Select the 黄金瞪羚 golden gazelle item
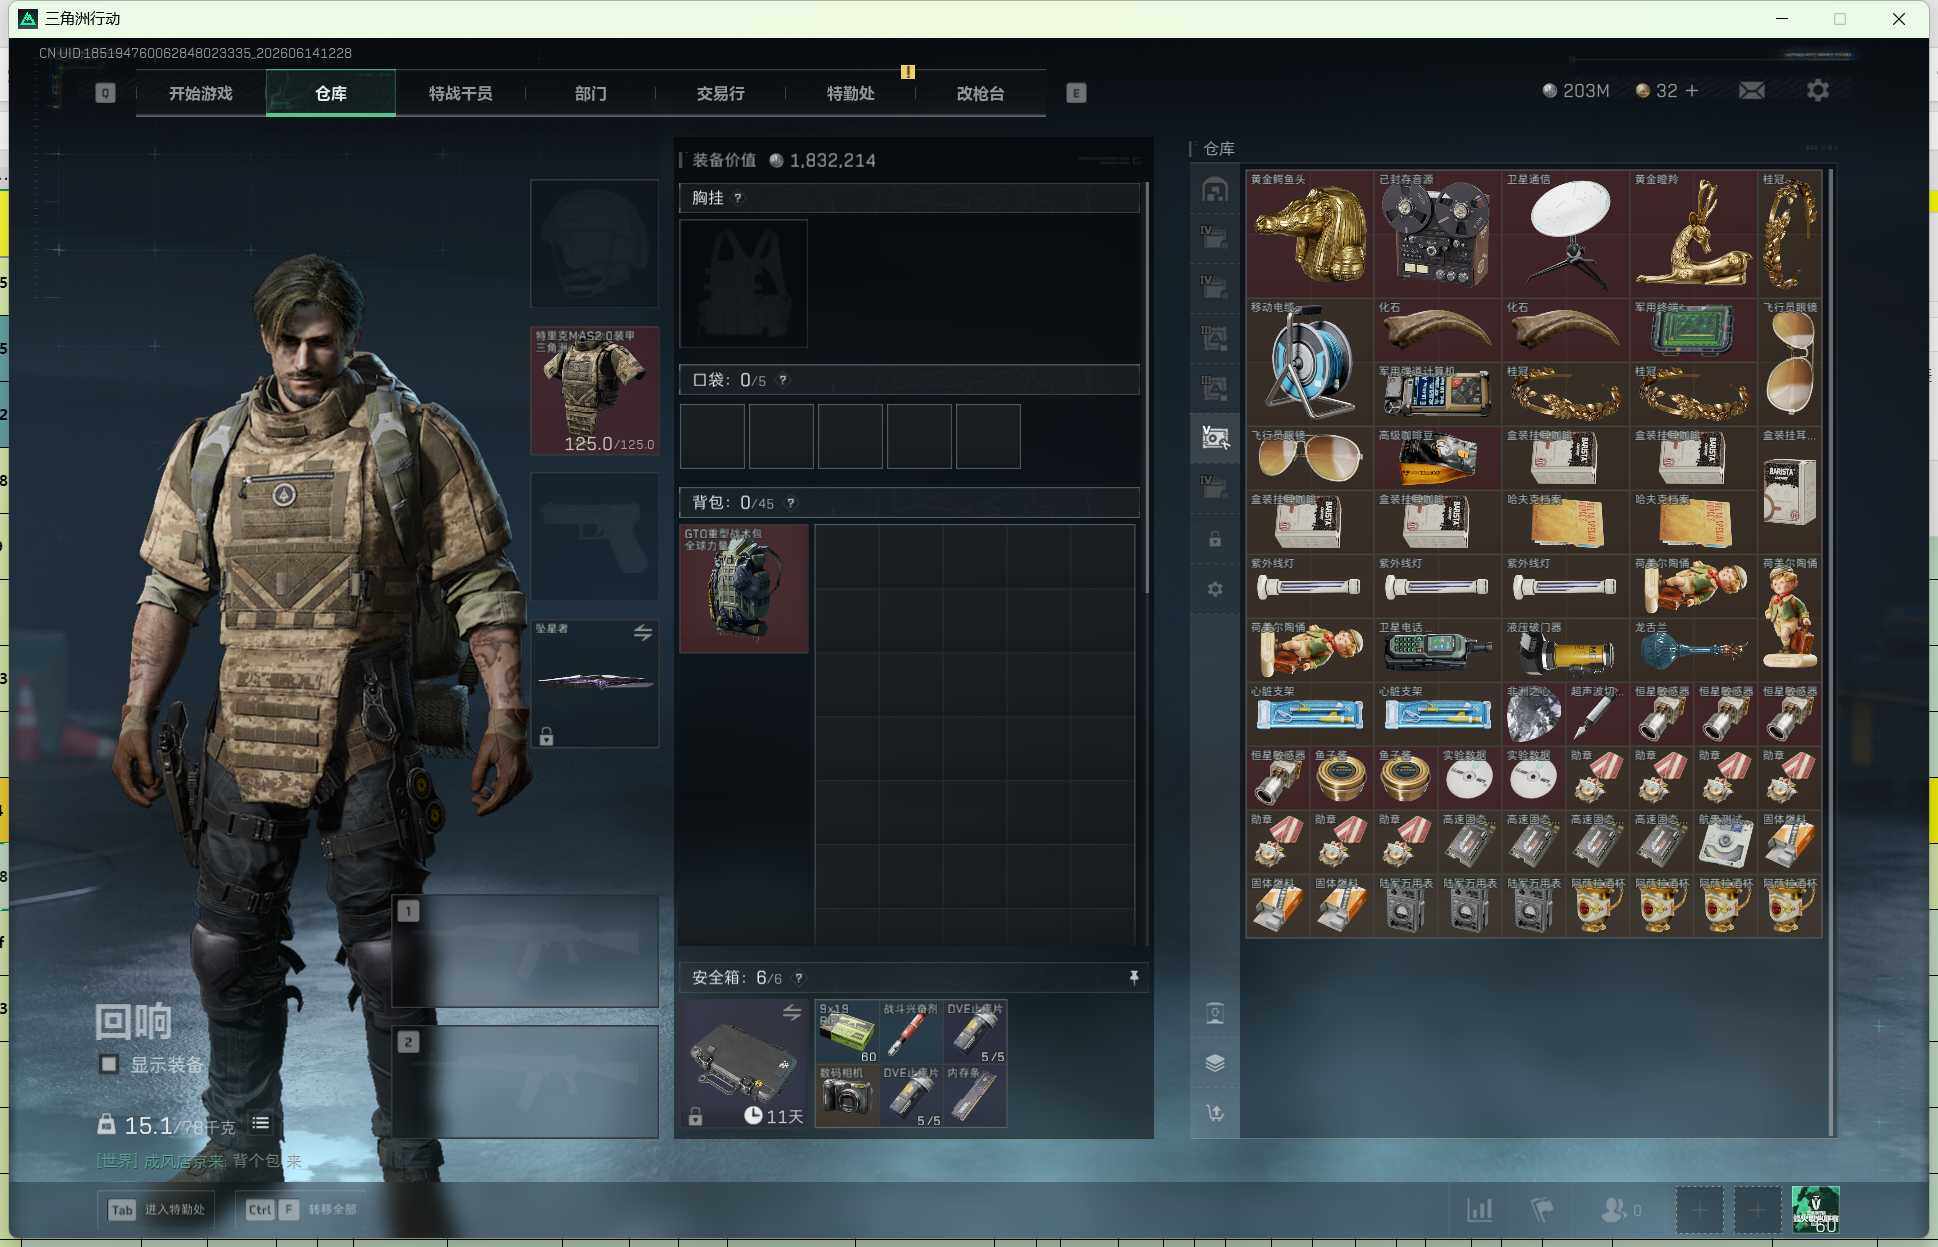This screenshot has height=1247, width=1938. coord(1693,234)
